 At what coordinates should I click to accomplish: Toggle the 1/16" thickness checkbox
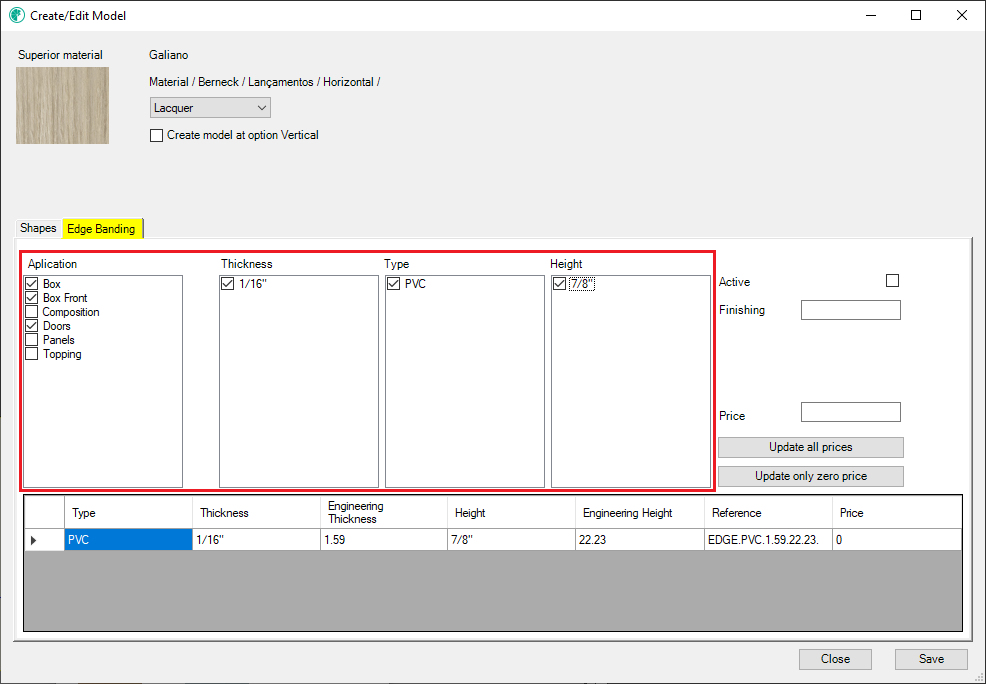tap(228, 284)
